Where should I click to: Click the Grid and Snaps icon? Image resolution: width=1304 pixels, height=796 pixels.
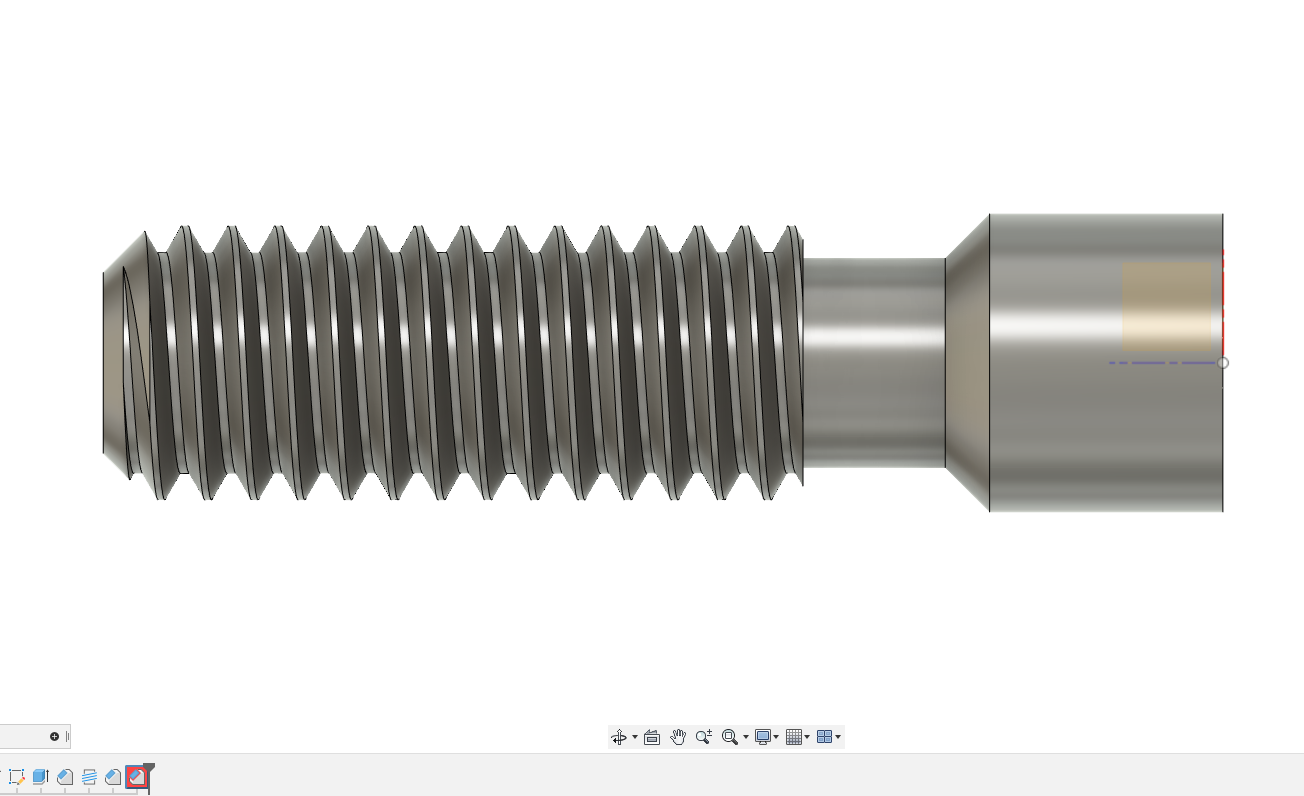795,737
